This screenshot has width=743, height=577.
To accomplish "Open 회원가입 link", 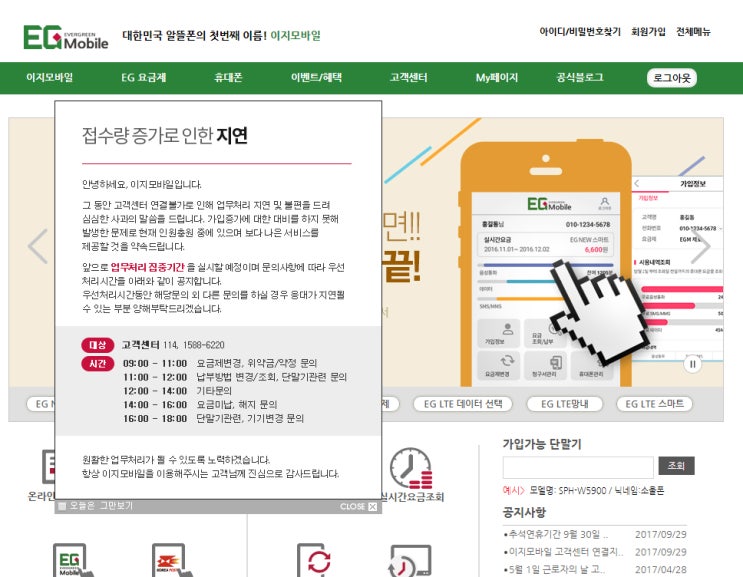I will (648, 32).
